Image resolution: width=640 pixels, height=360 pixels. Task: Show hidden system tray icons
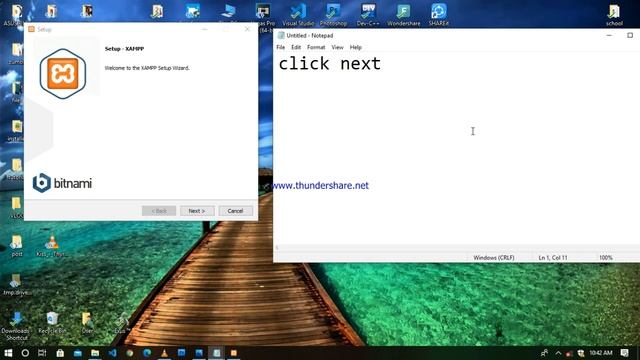tap(558, 353)
